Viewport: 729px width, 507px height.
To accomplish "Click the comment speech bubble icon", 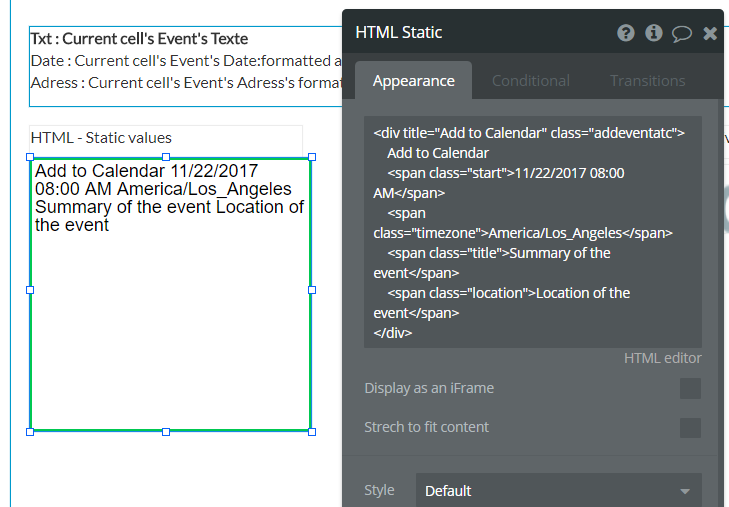I will pyautogui.click(x=682, y=33).
